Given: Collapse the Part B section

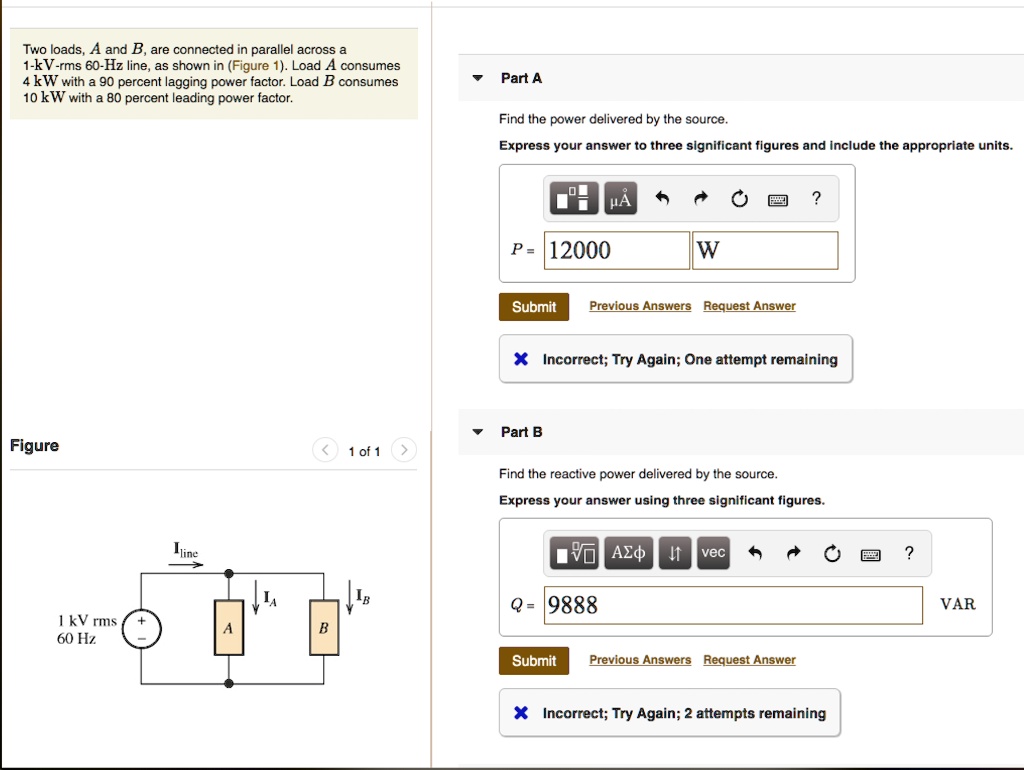Looking at the screenshot, I should click(477, 432).
